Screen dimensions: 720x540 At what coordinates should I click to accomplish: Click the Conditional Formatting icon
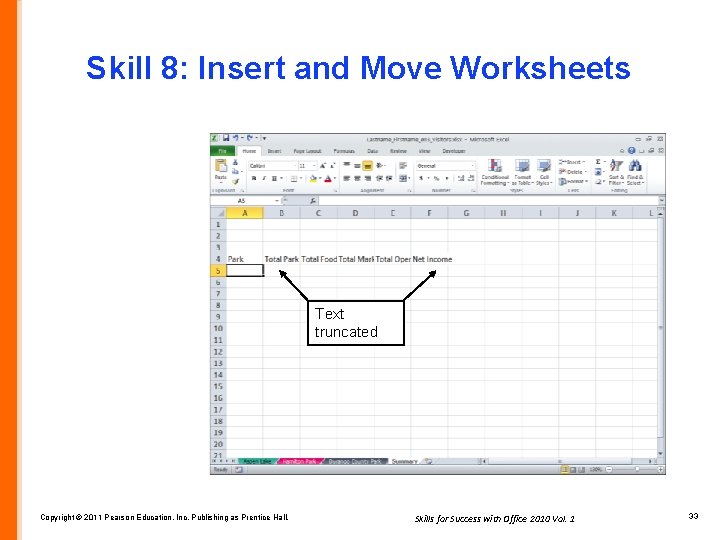click(495, 166)
